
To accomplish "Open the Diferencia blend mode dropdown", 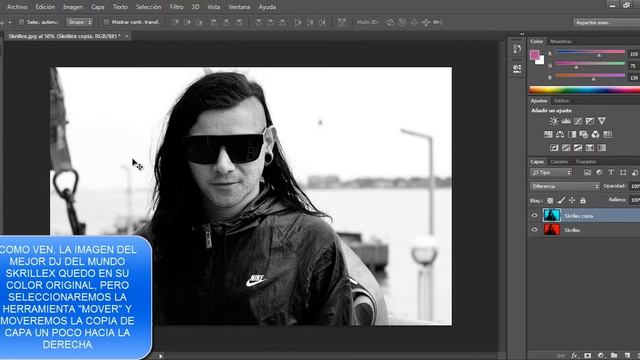I will [x=565, y=186].
